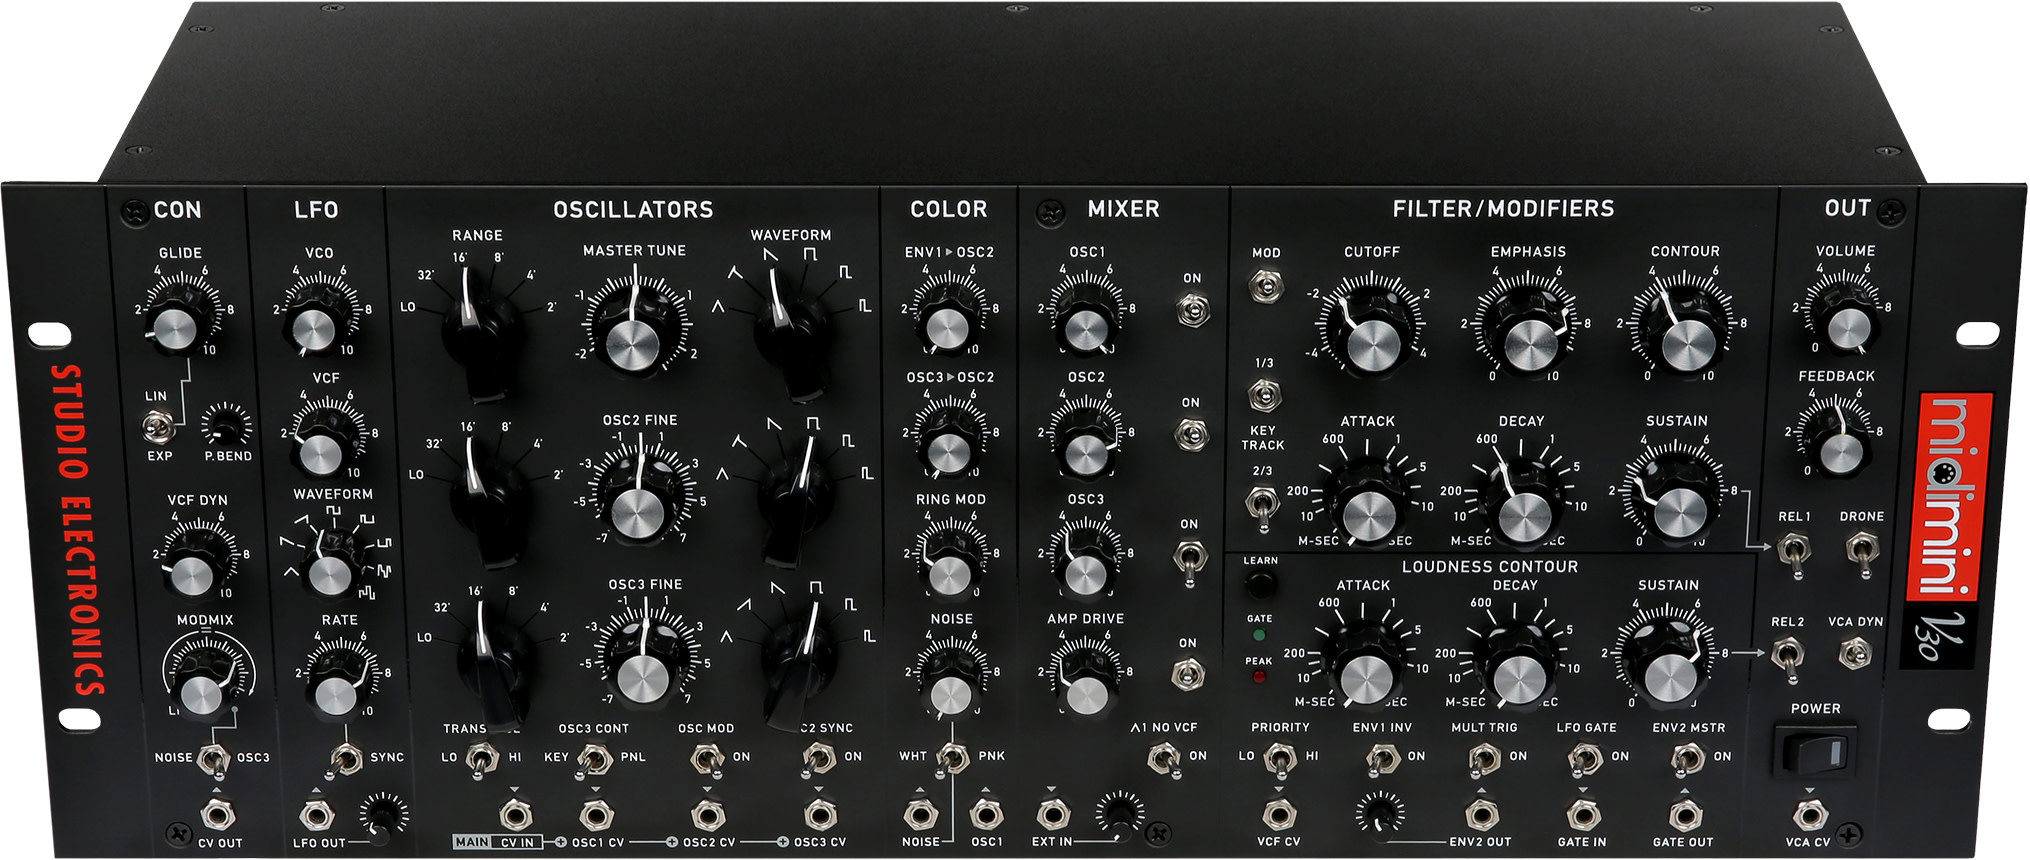Click the MODMIX knob
2030x860 pixels.
point(205,685)
